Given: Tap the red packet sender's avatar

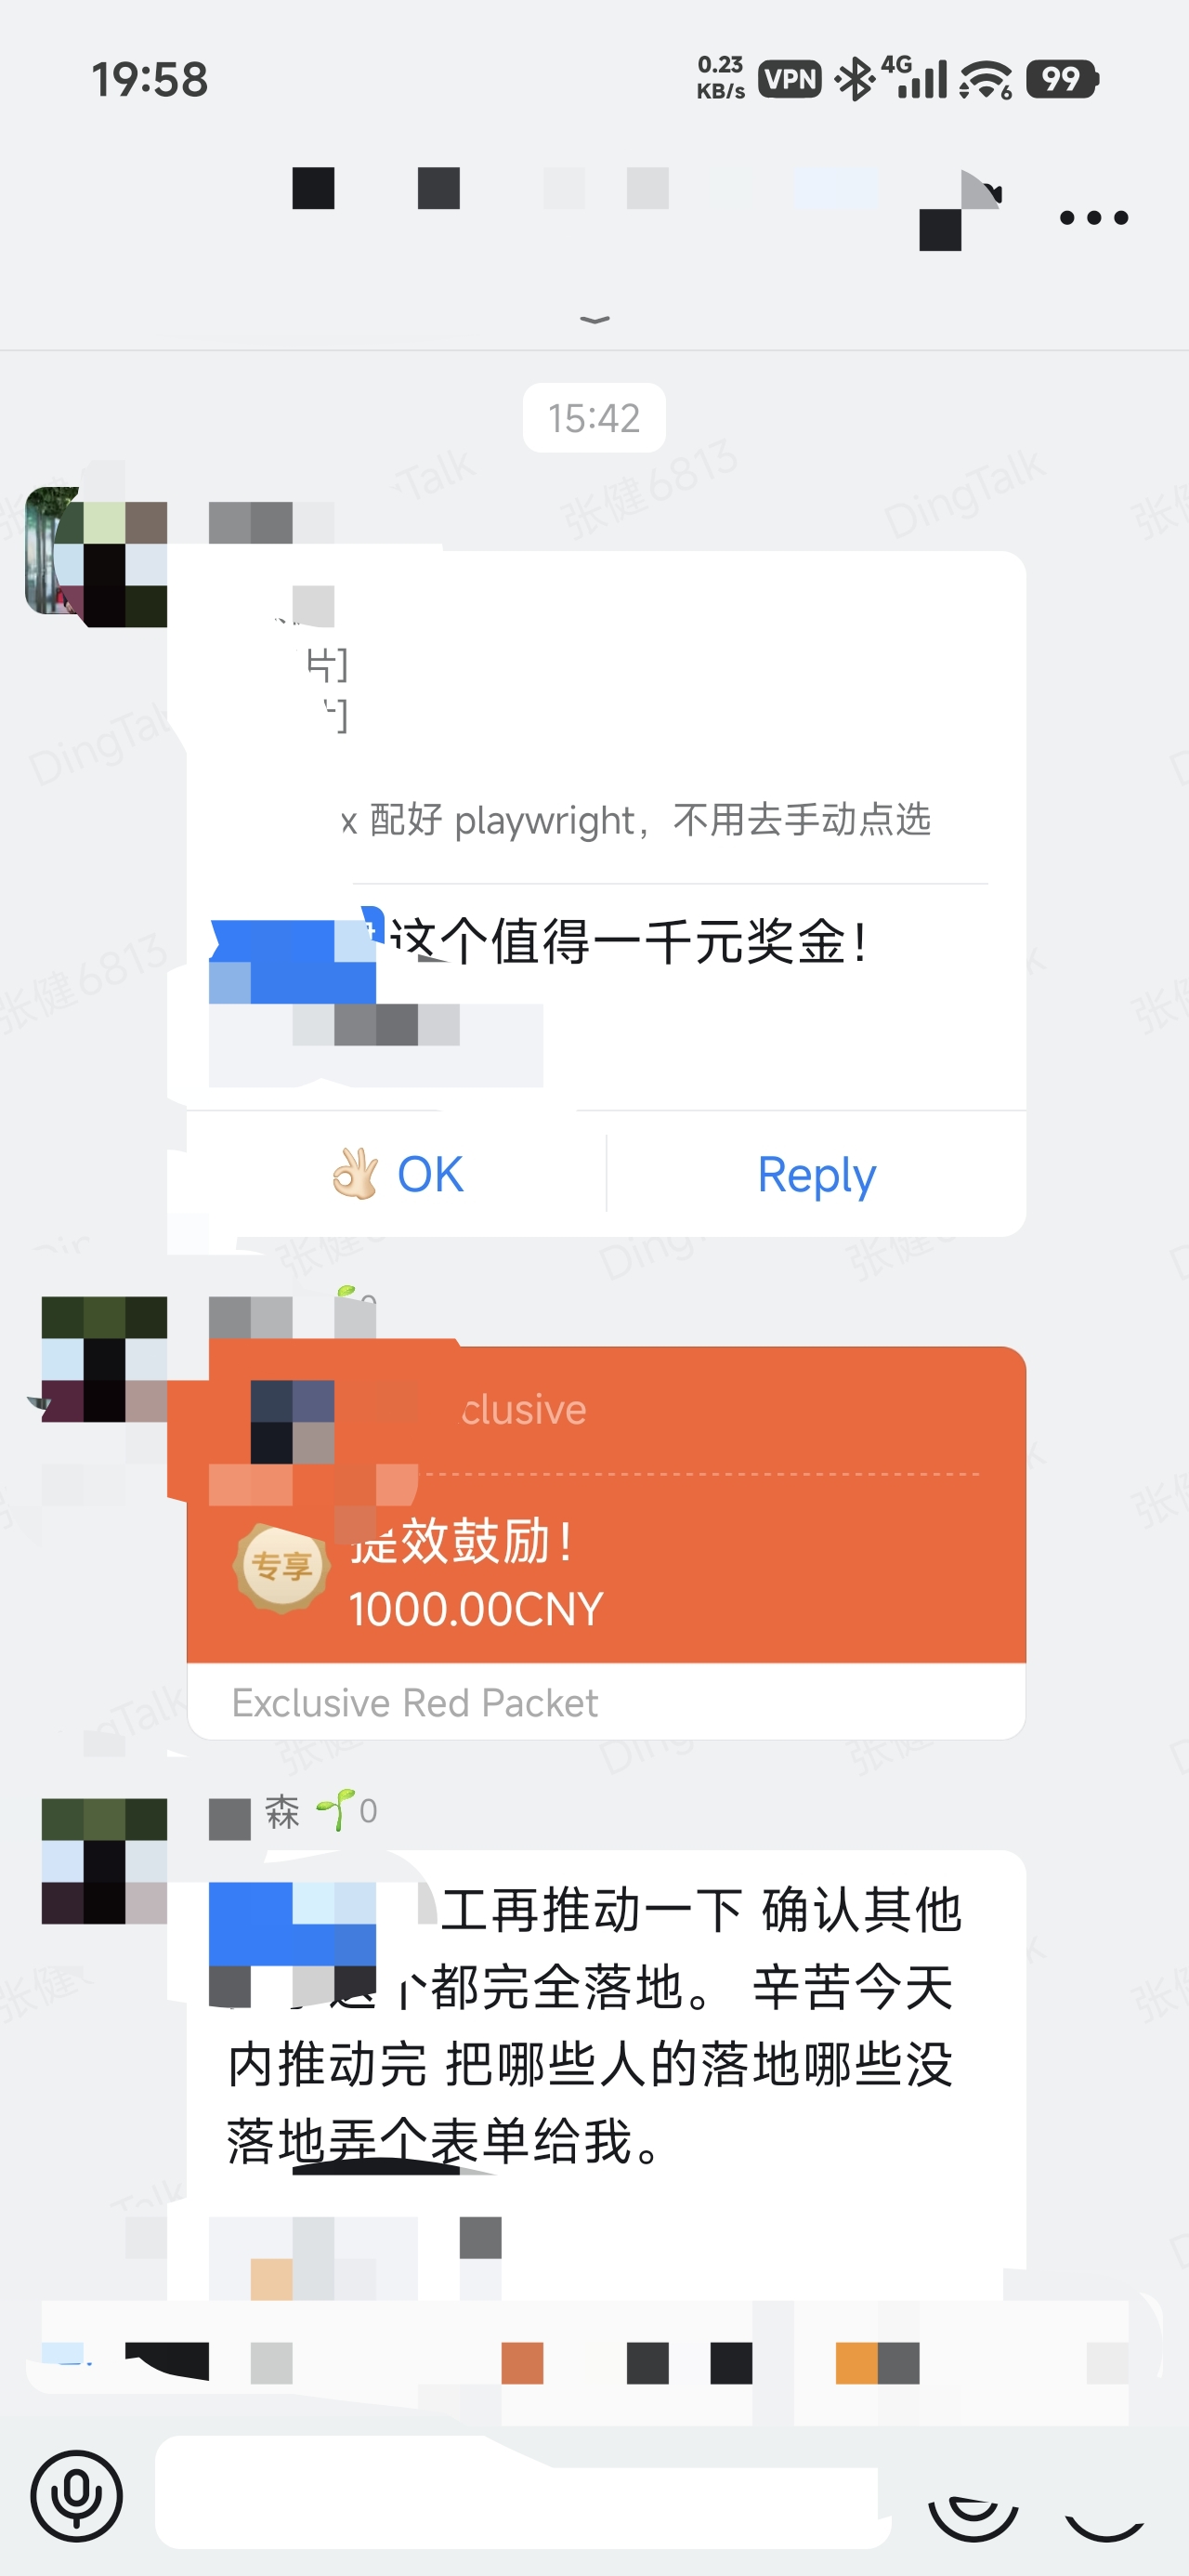Looking at the screenshot, I should [104, 1358].
